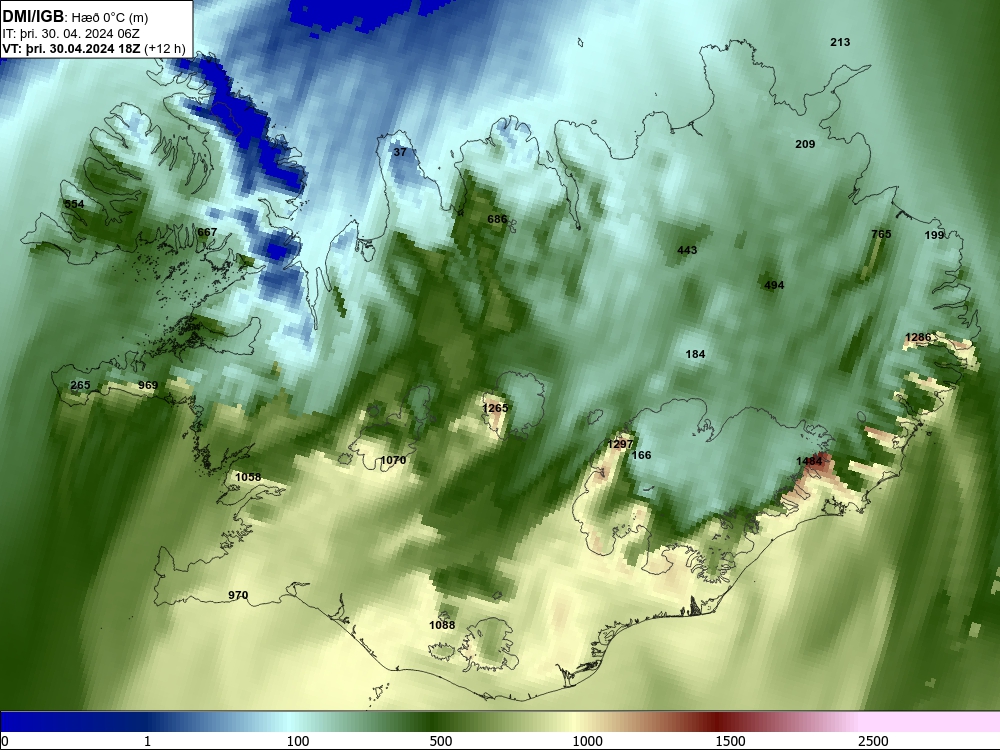Select the 494 value label
The height and width of the screenshot is (750, 1000).
(774, 285)
